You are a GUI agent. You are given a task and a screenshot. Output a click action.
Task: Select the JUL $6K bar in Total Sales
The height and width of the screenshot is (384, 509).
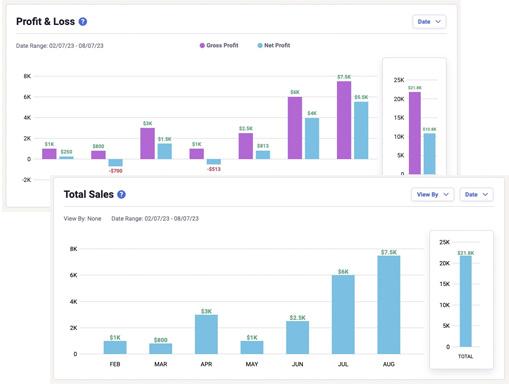click(343, 315)
